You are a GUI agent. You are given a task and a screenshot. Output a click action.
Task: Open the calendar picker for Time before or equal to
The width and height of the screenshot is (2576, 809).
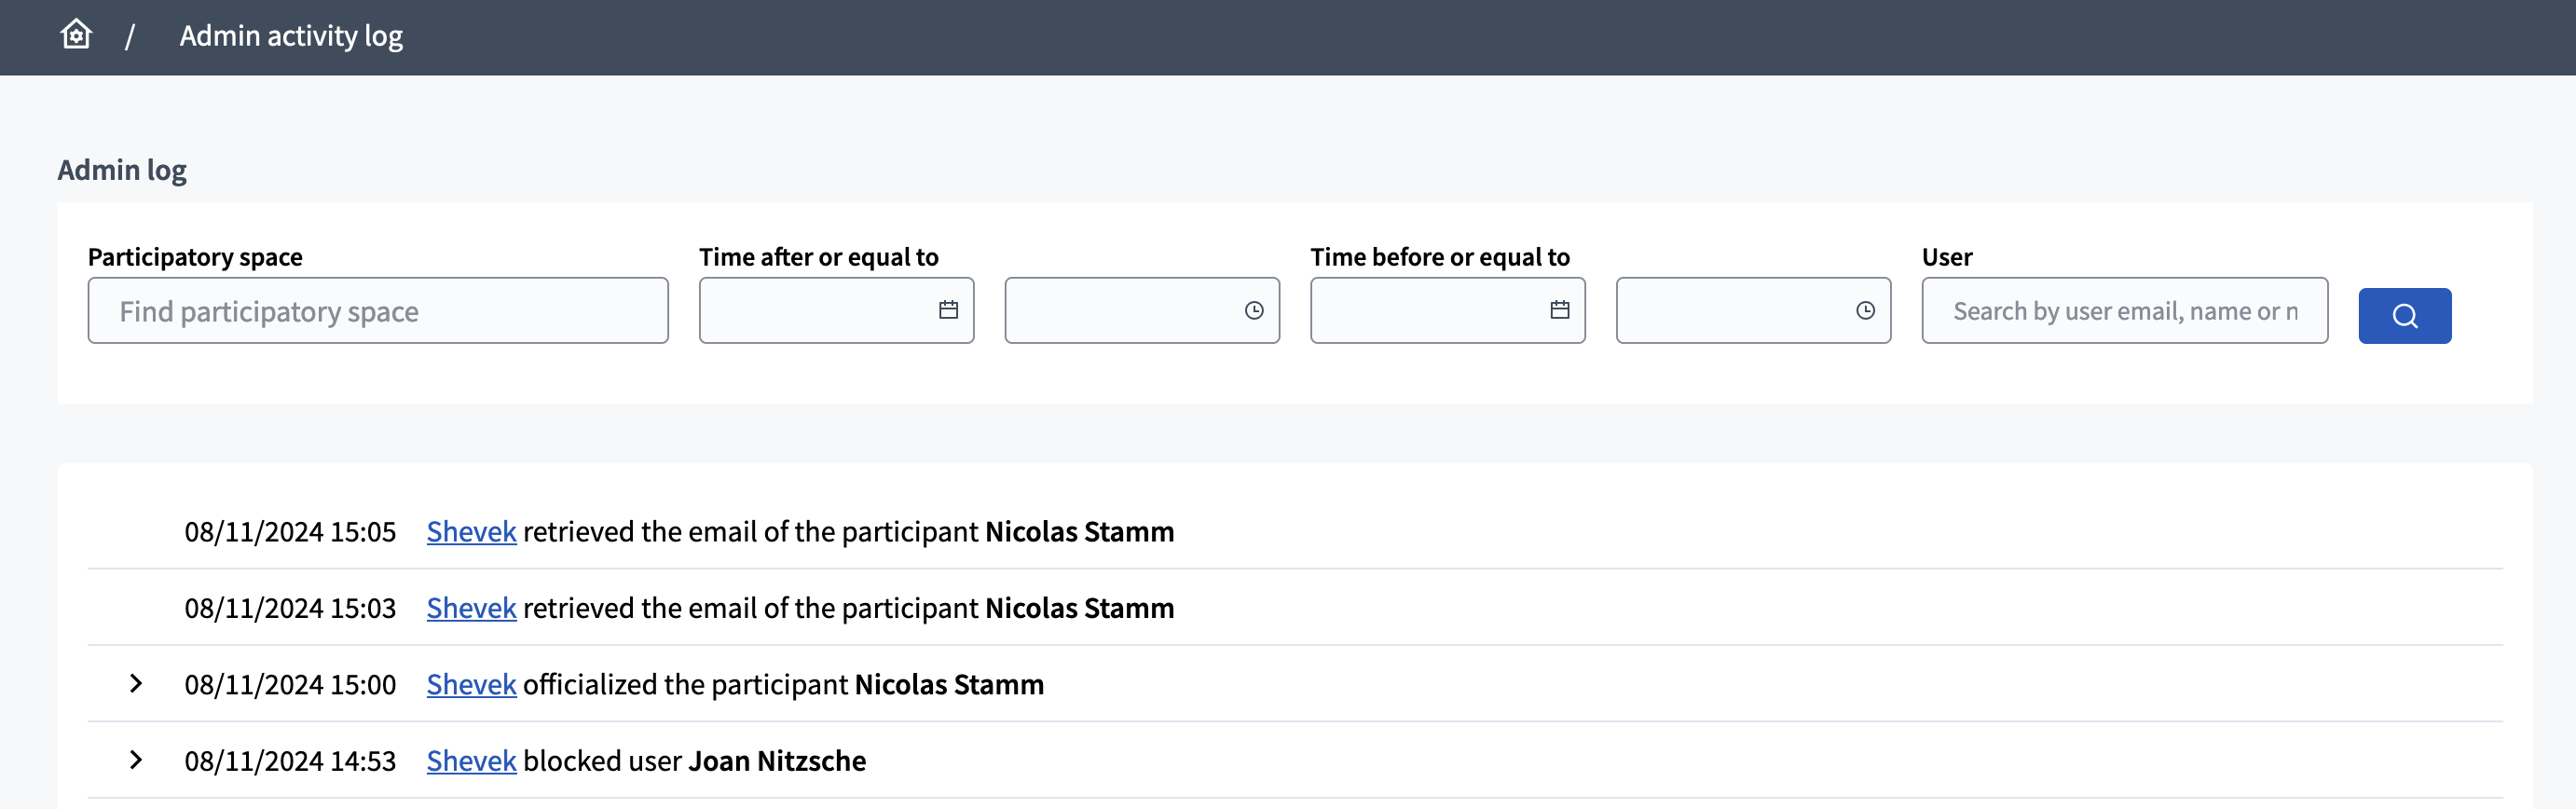point(1559,310)
